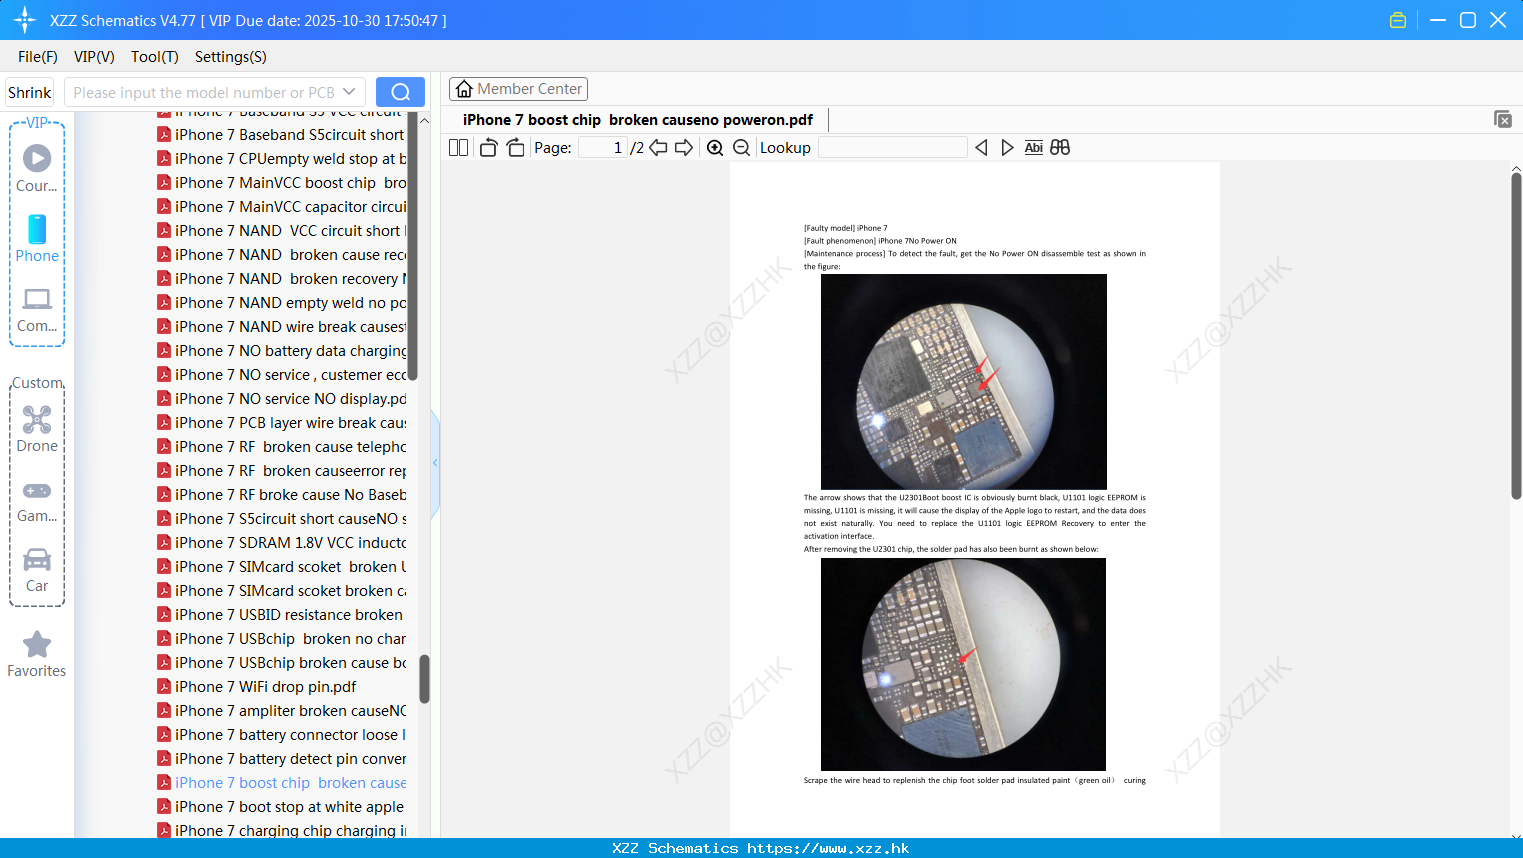Go to the previous PDF page
The width and height of the screenshot is (1523, 858).
coord(658,148)
